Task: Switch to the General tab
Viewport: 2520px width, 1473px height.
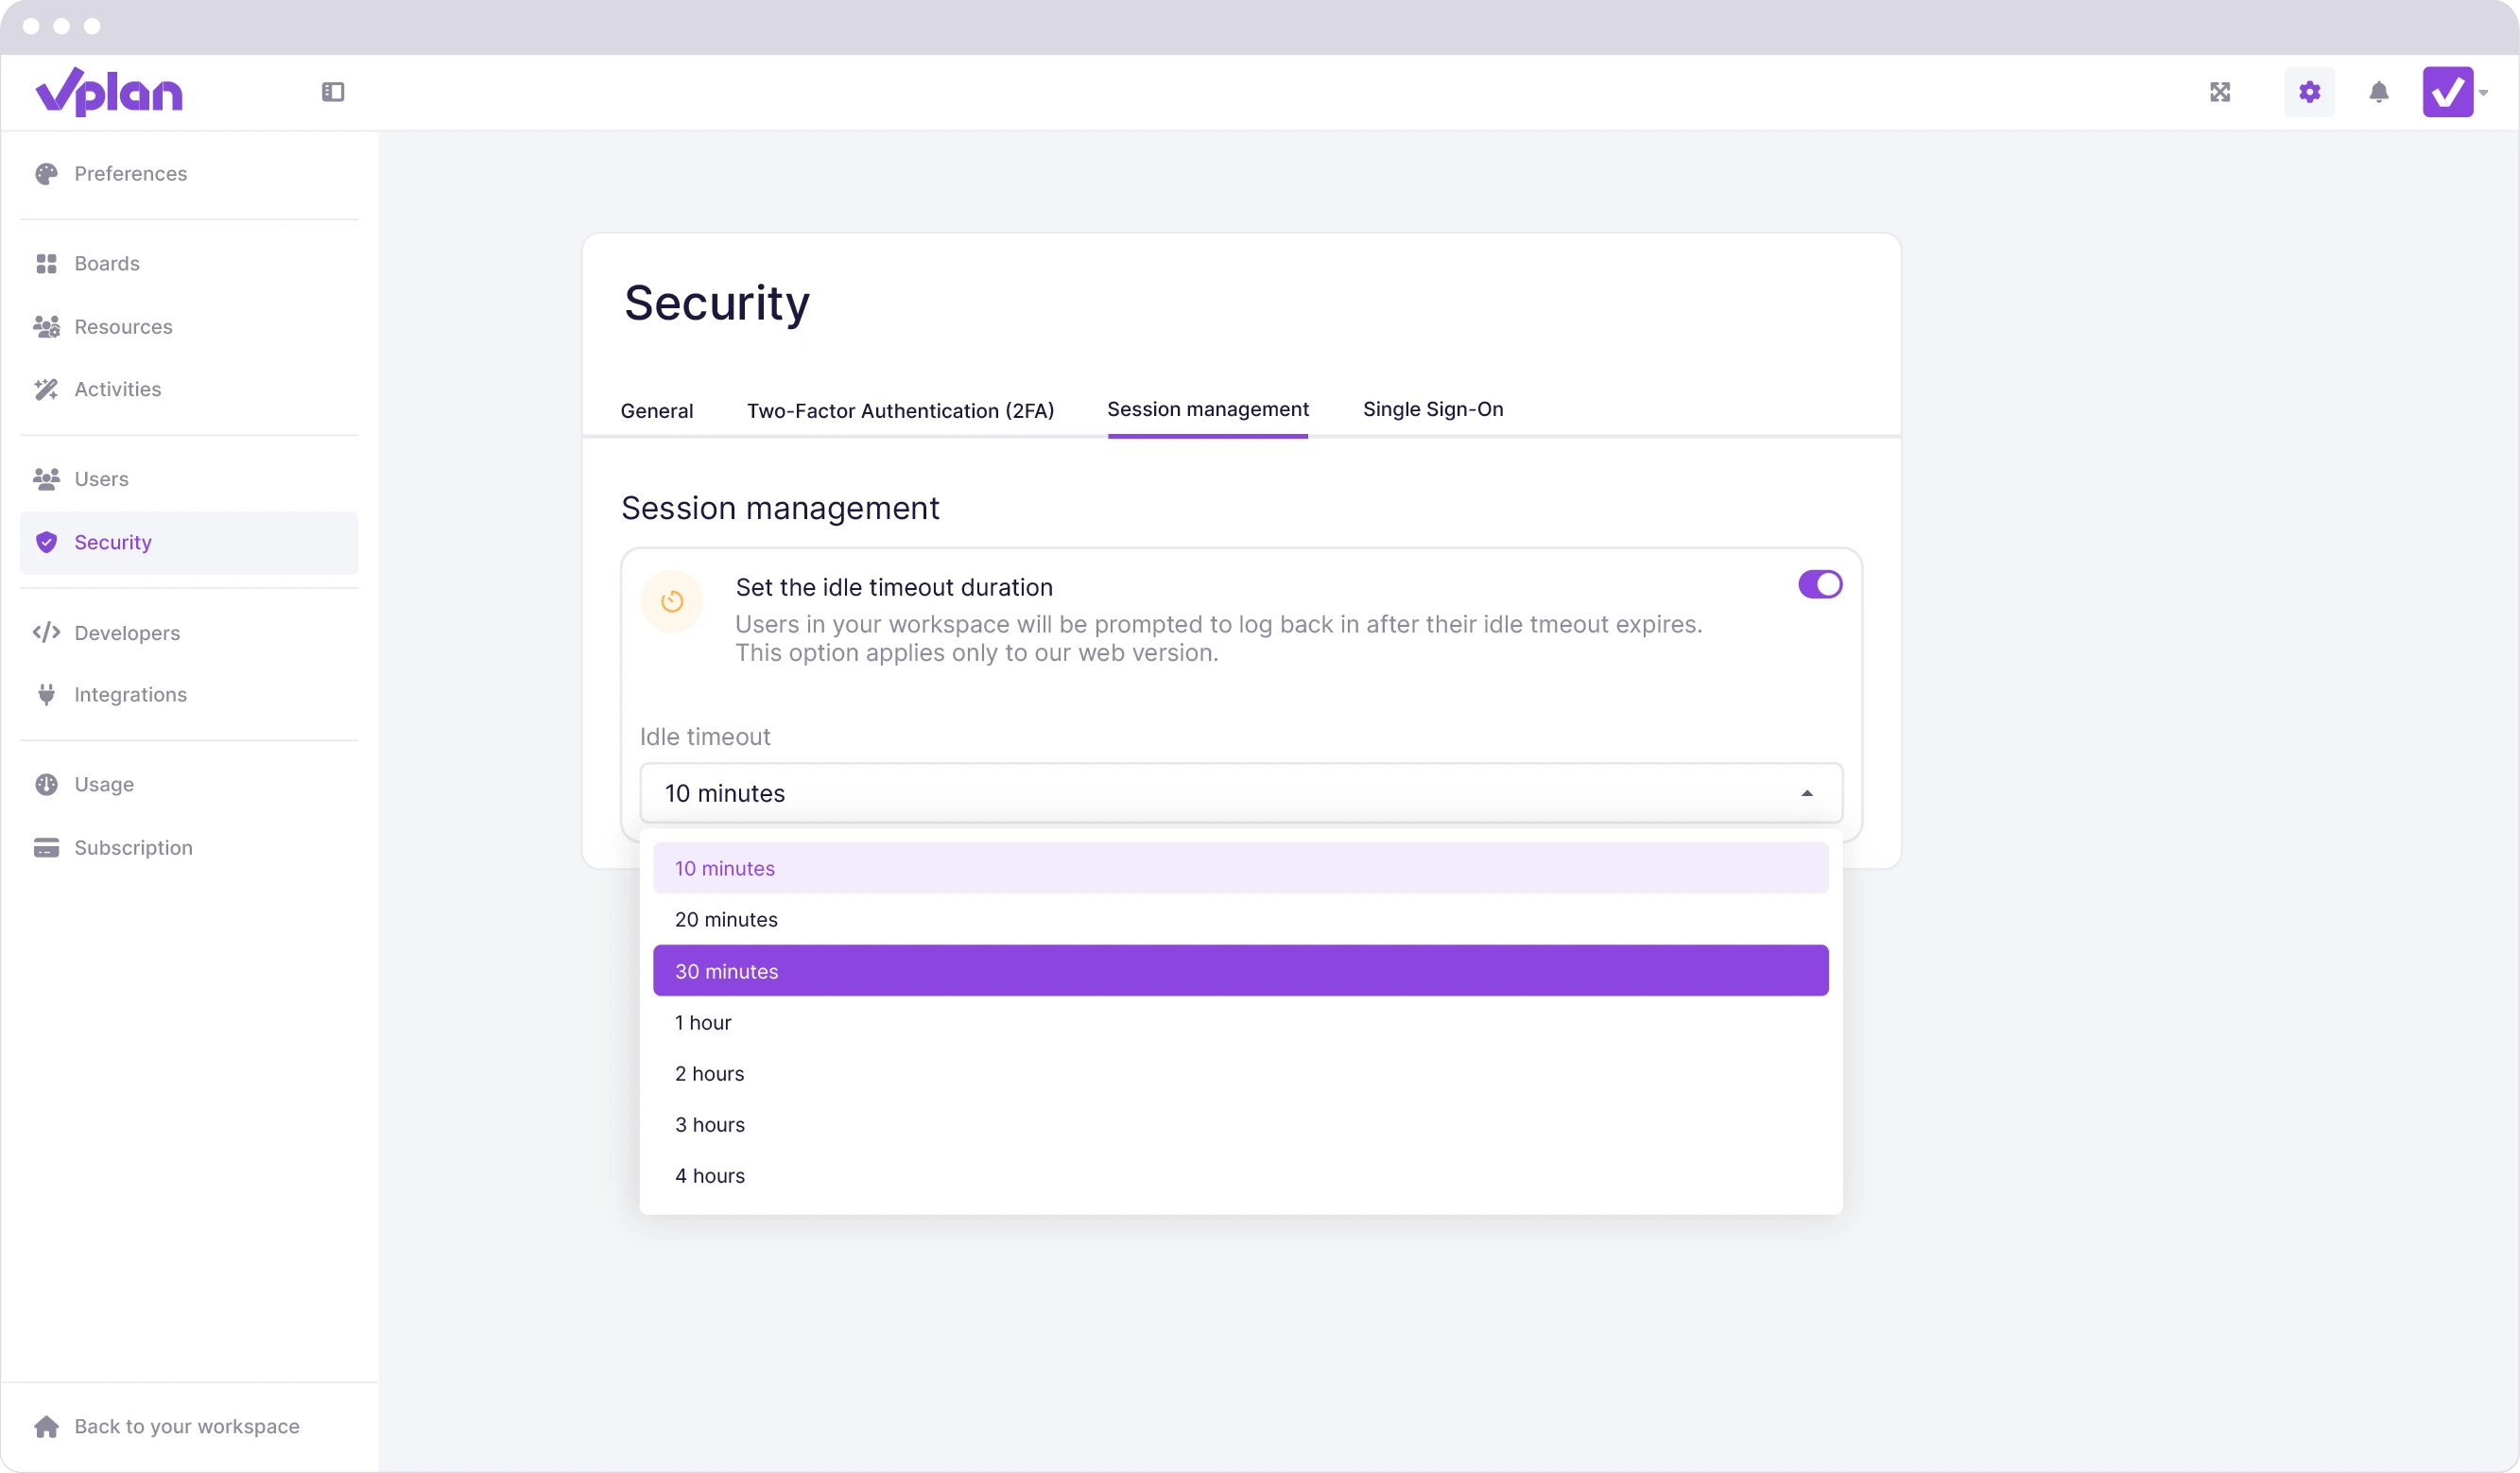Action: [x=656, y=410]
